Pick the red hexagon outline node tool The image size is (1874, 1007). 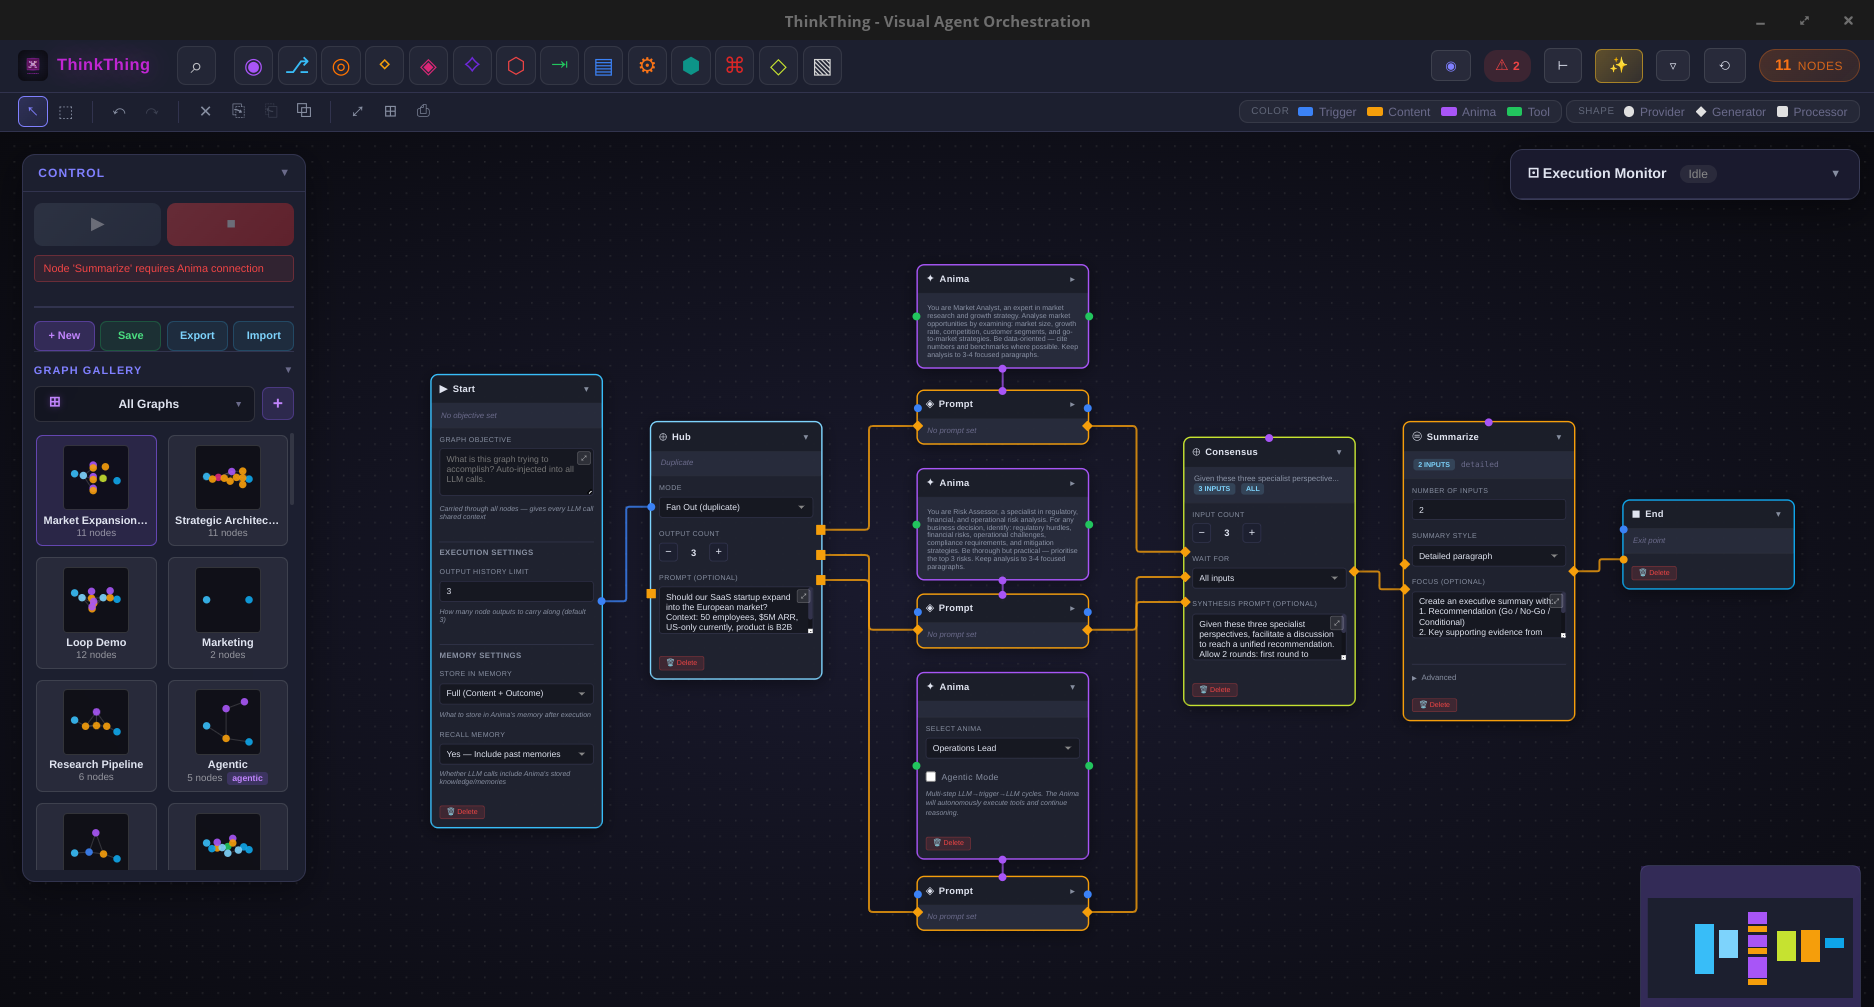coord(516,66)
